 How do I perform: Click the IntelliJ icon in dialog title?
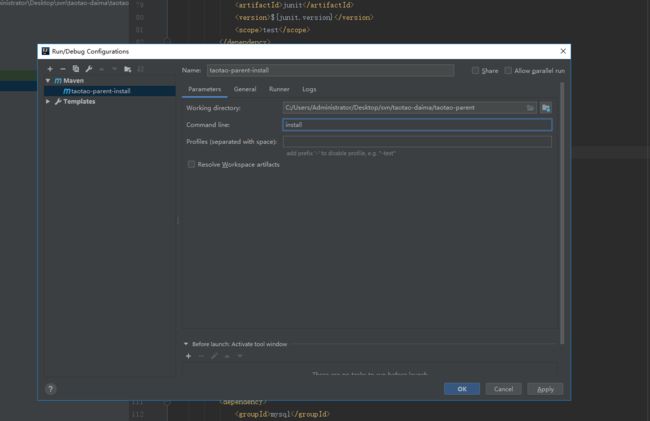46,51
